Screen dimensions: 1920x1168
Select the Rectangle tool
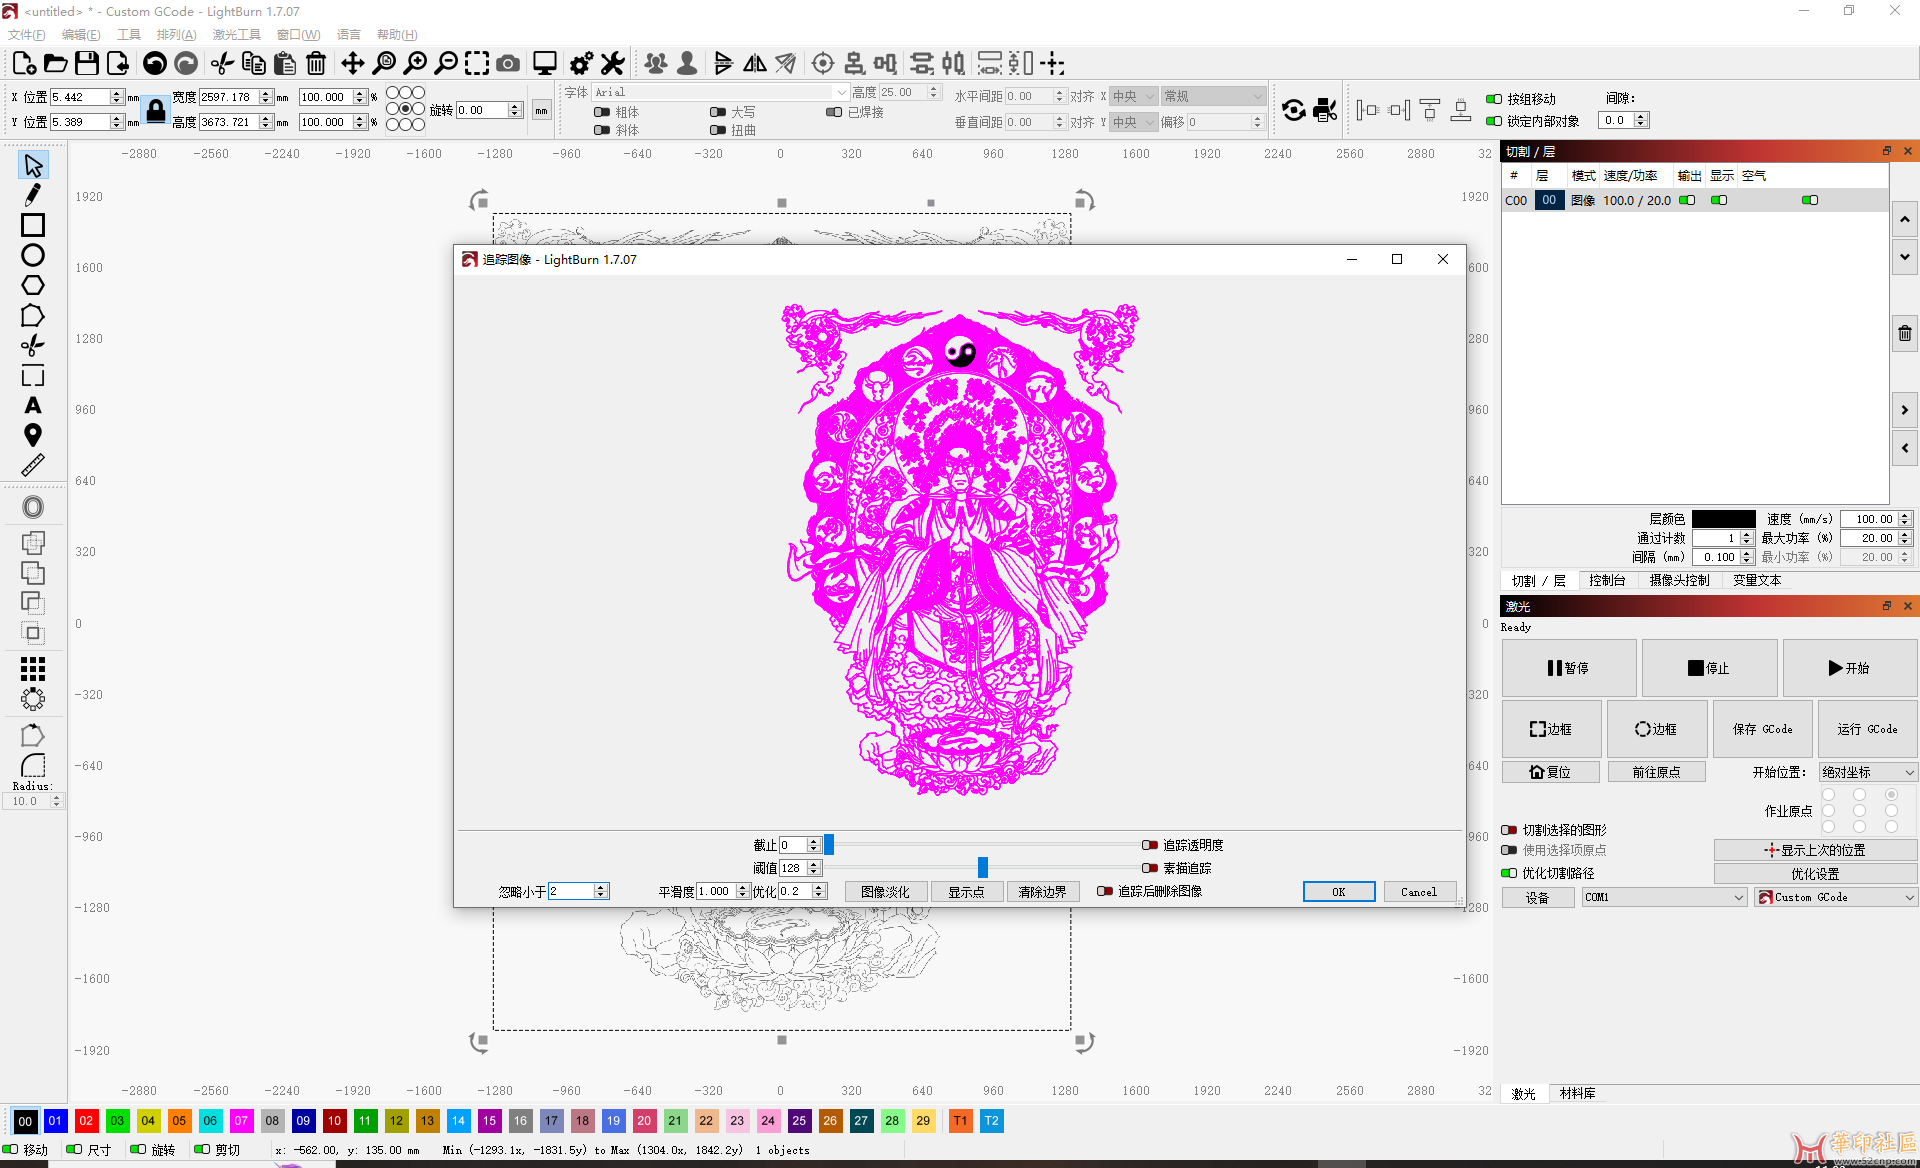point(33,225)
